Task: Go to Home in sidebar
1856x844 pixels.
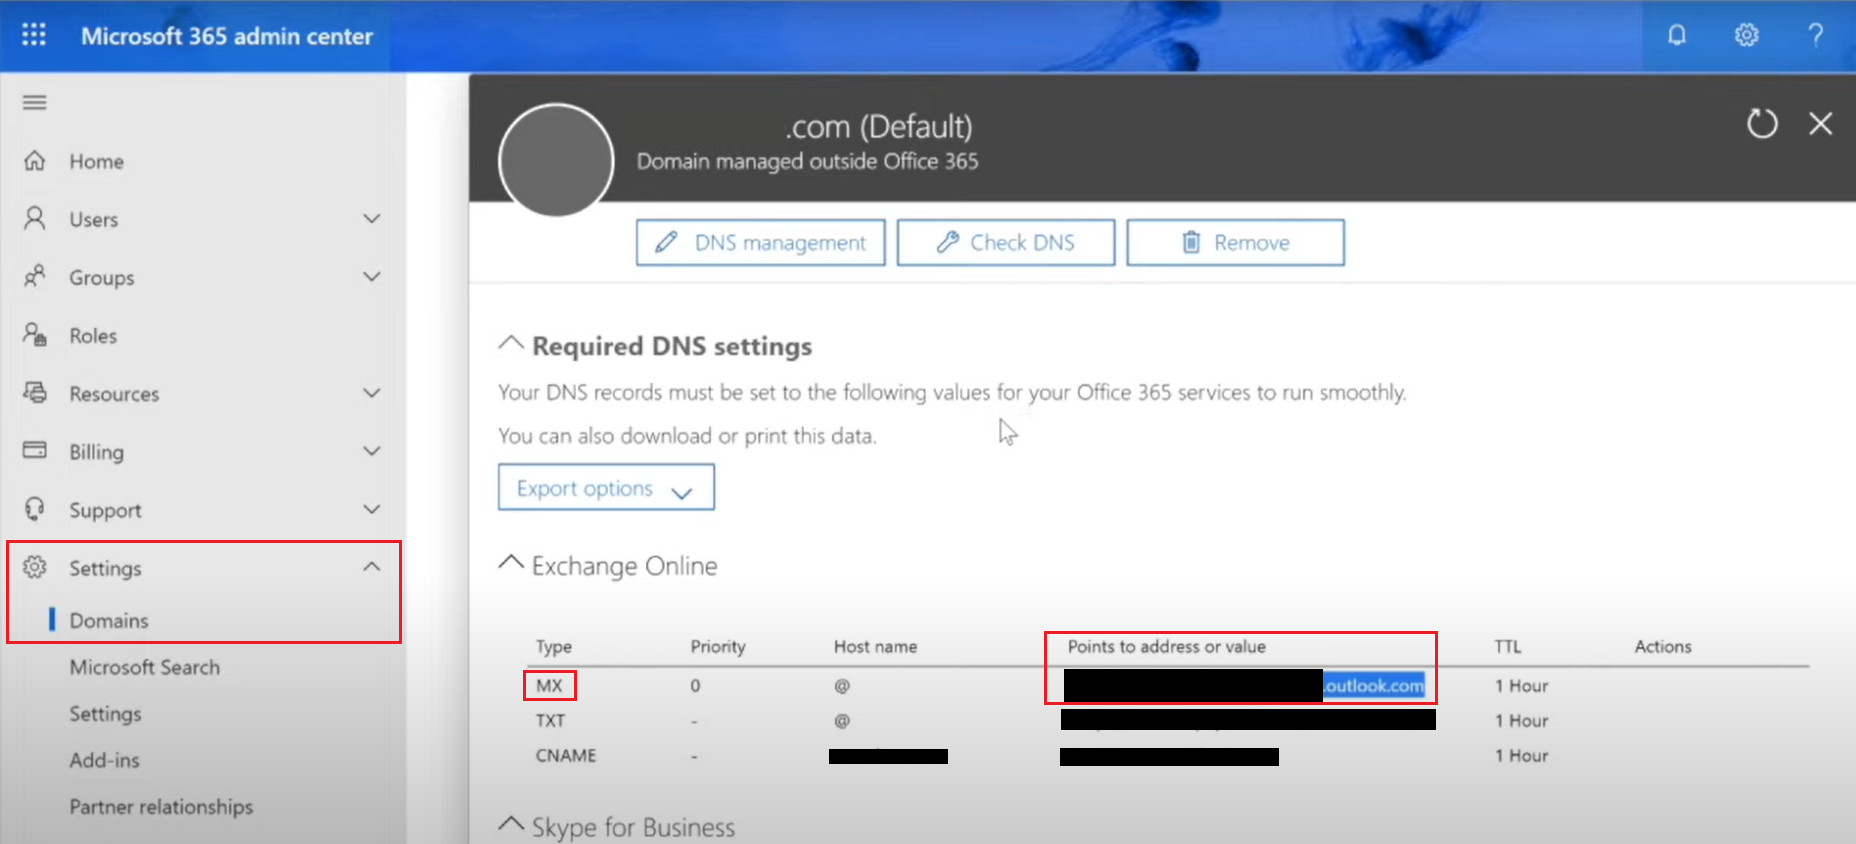Action: 96,162
